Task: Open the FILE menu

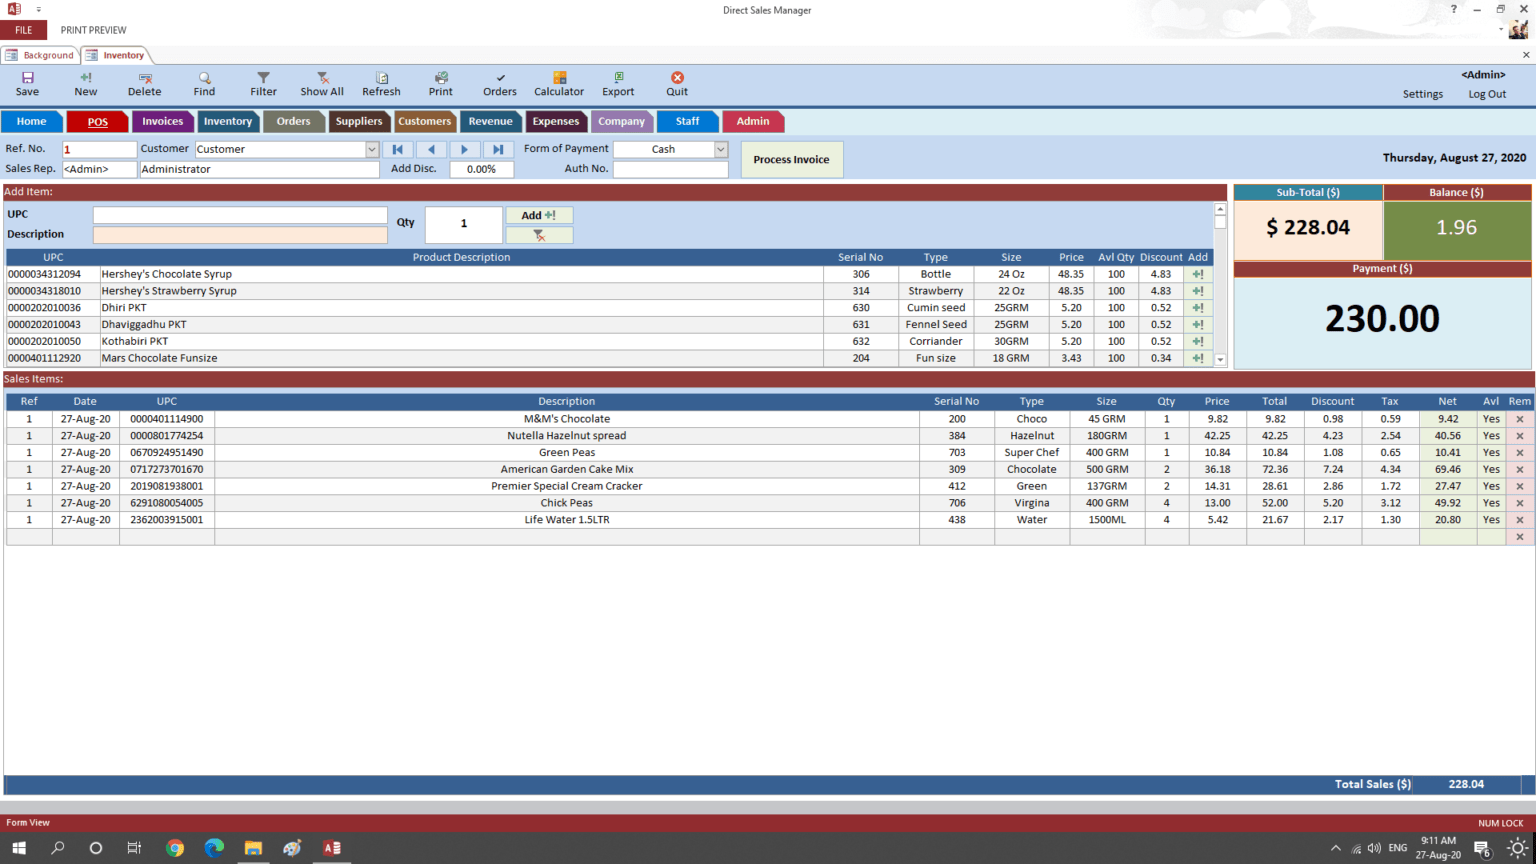Action: pyautogui.click(x=24, y=30)
